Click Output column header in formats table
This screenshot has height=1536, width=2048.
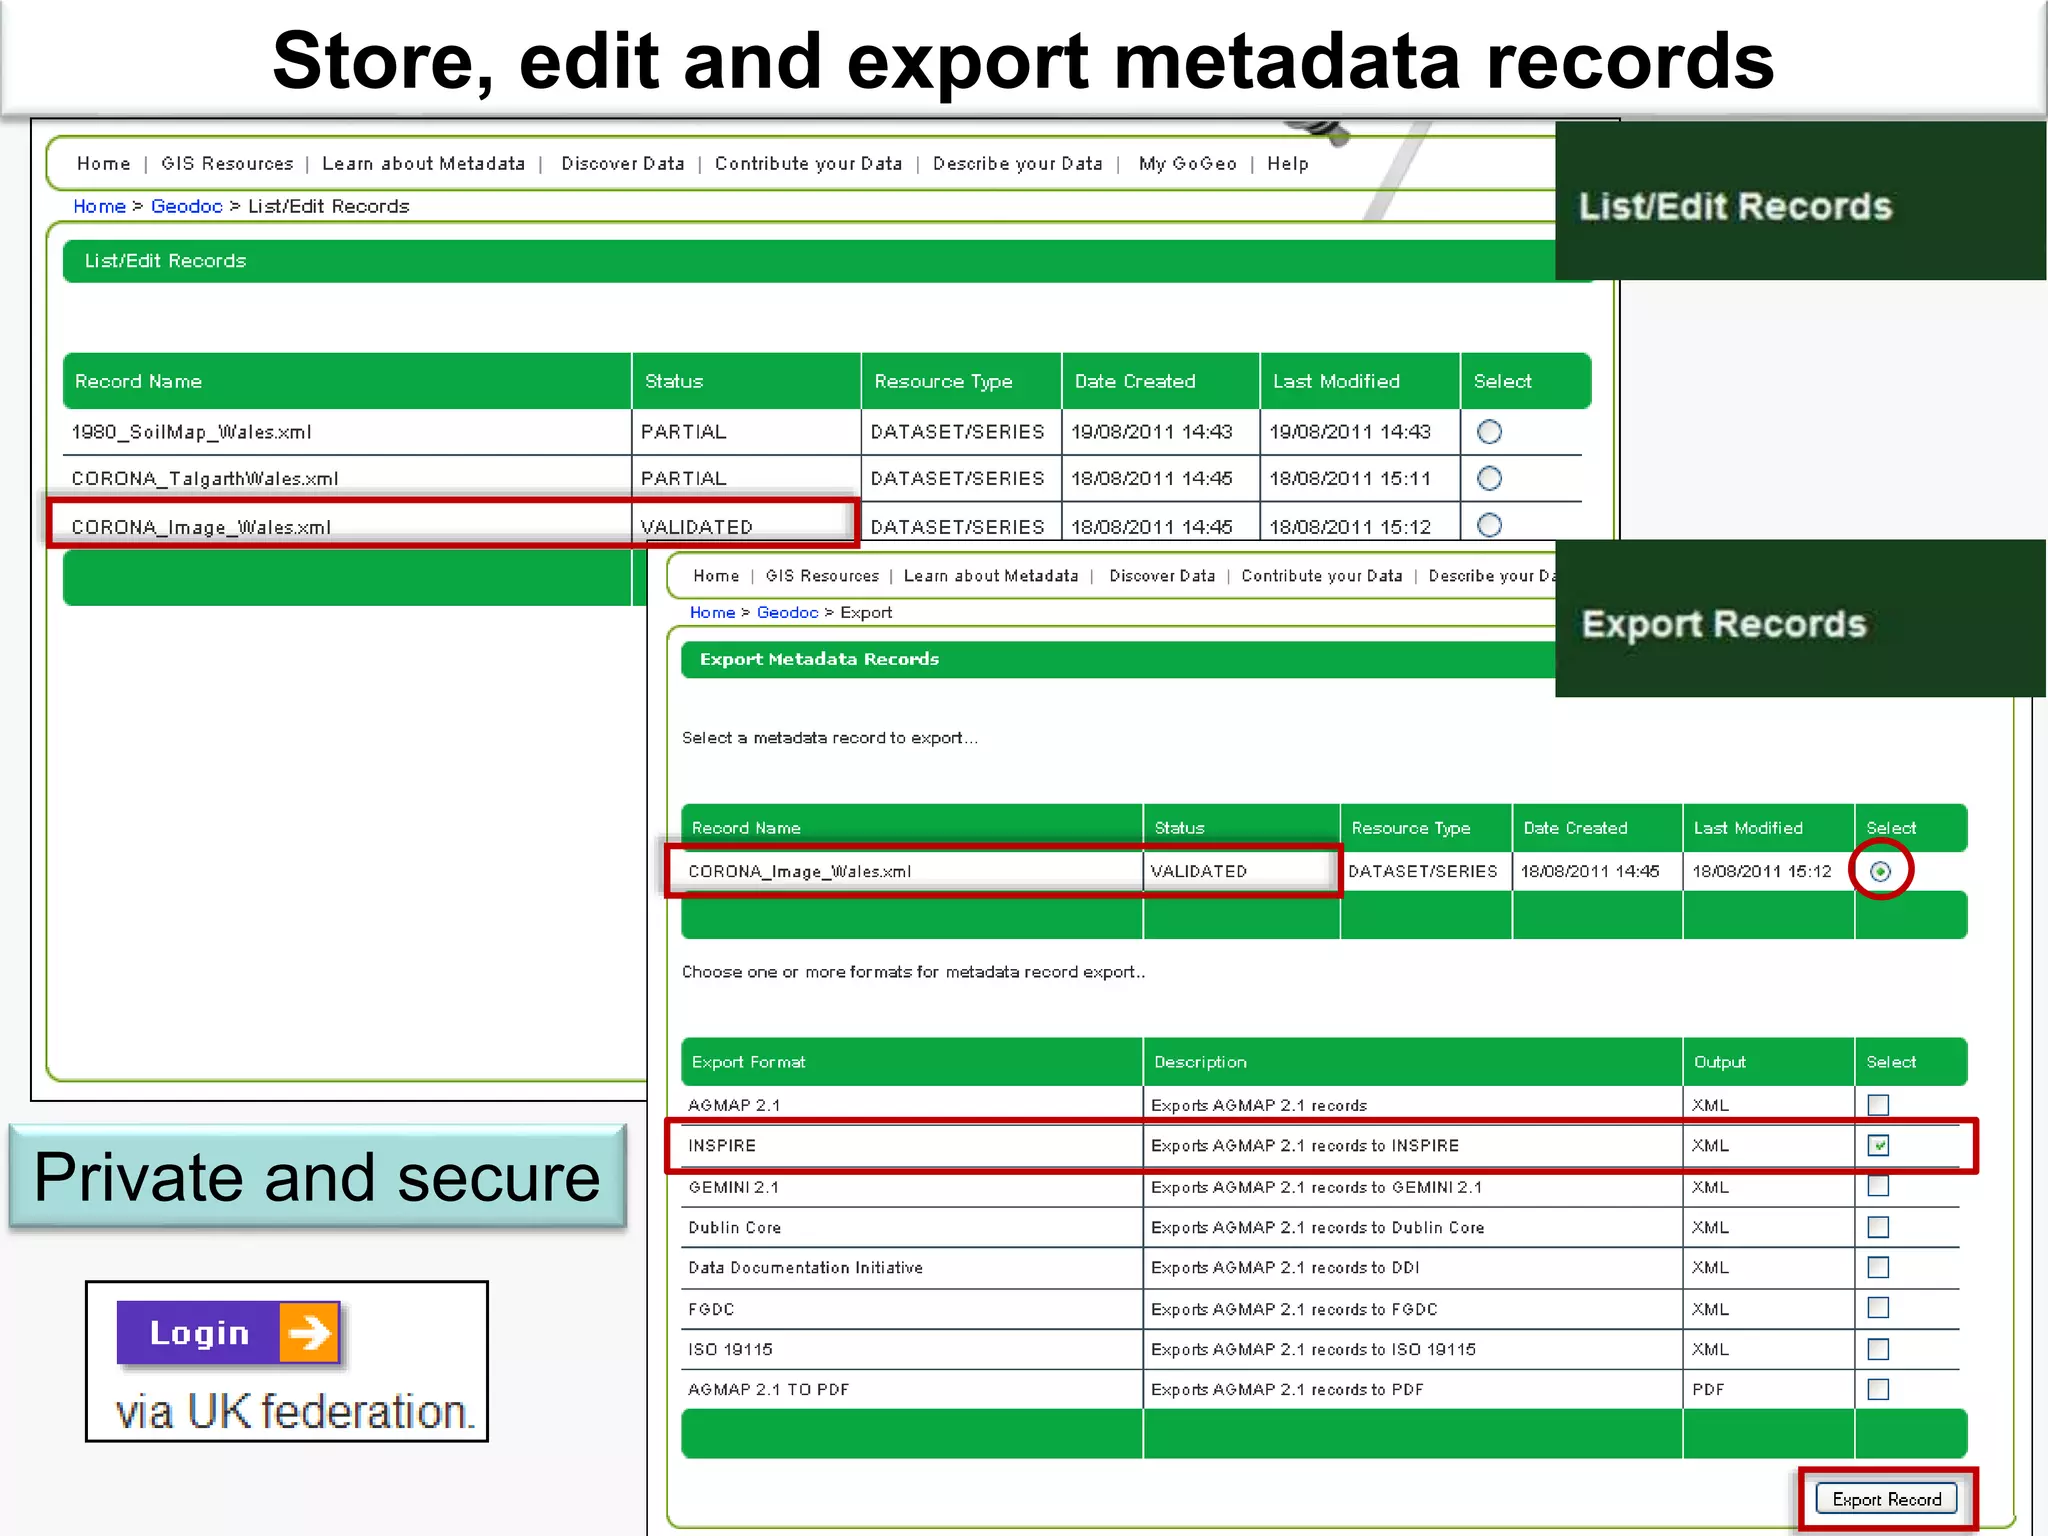(1719, 1062)
